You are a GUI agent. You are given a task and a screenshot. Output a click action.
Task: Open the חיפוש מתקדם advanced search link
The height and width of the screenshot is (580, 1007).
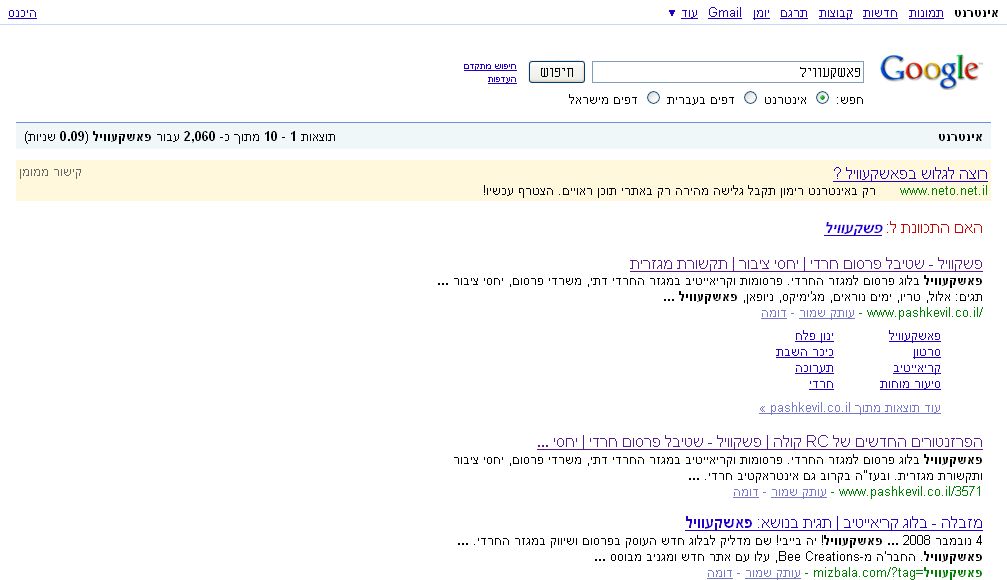pyautogui.click(x=489, y=66)
